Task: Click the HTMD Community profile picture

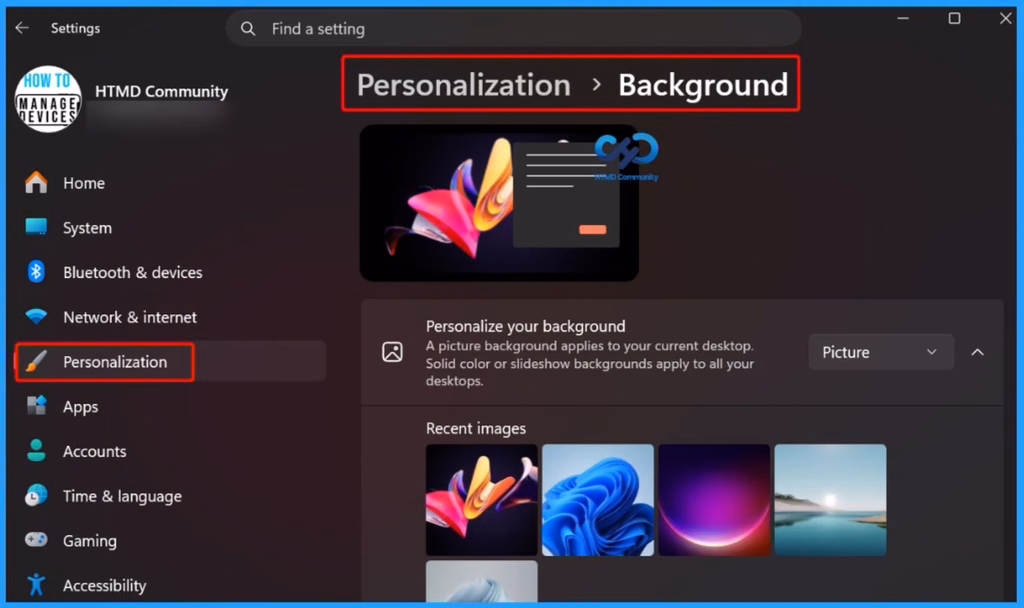Action: pyautogui.click(x=48, y=99)
